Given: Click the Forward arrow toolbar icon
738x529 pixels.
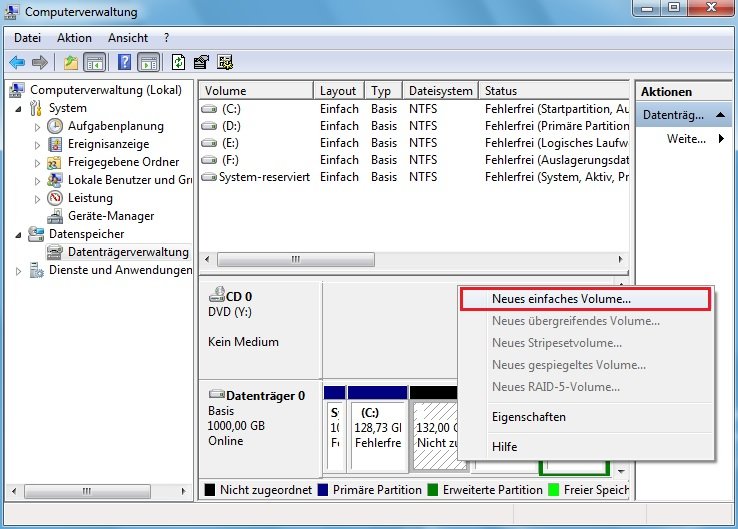Looking at the screenshot, I should pos(40,62).
